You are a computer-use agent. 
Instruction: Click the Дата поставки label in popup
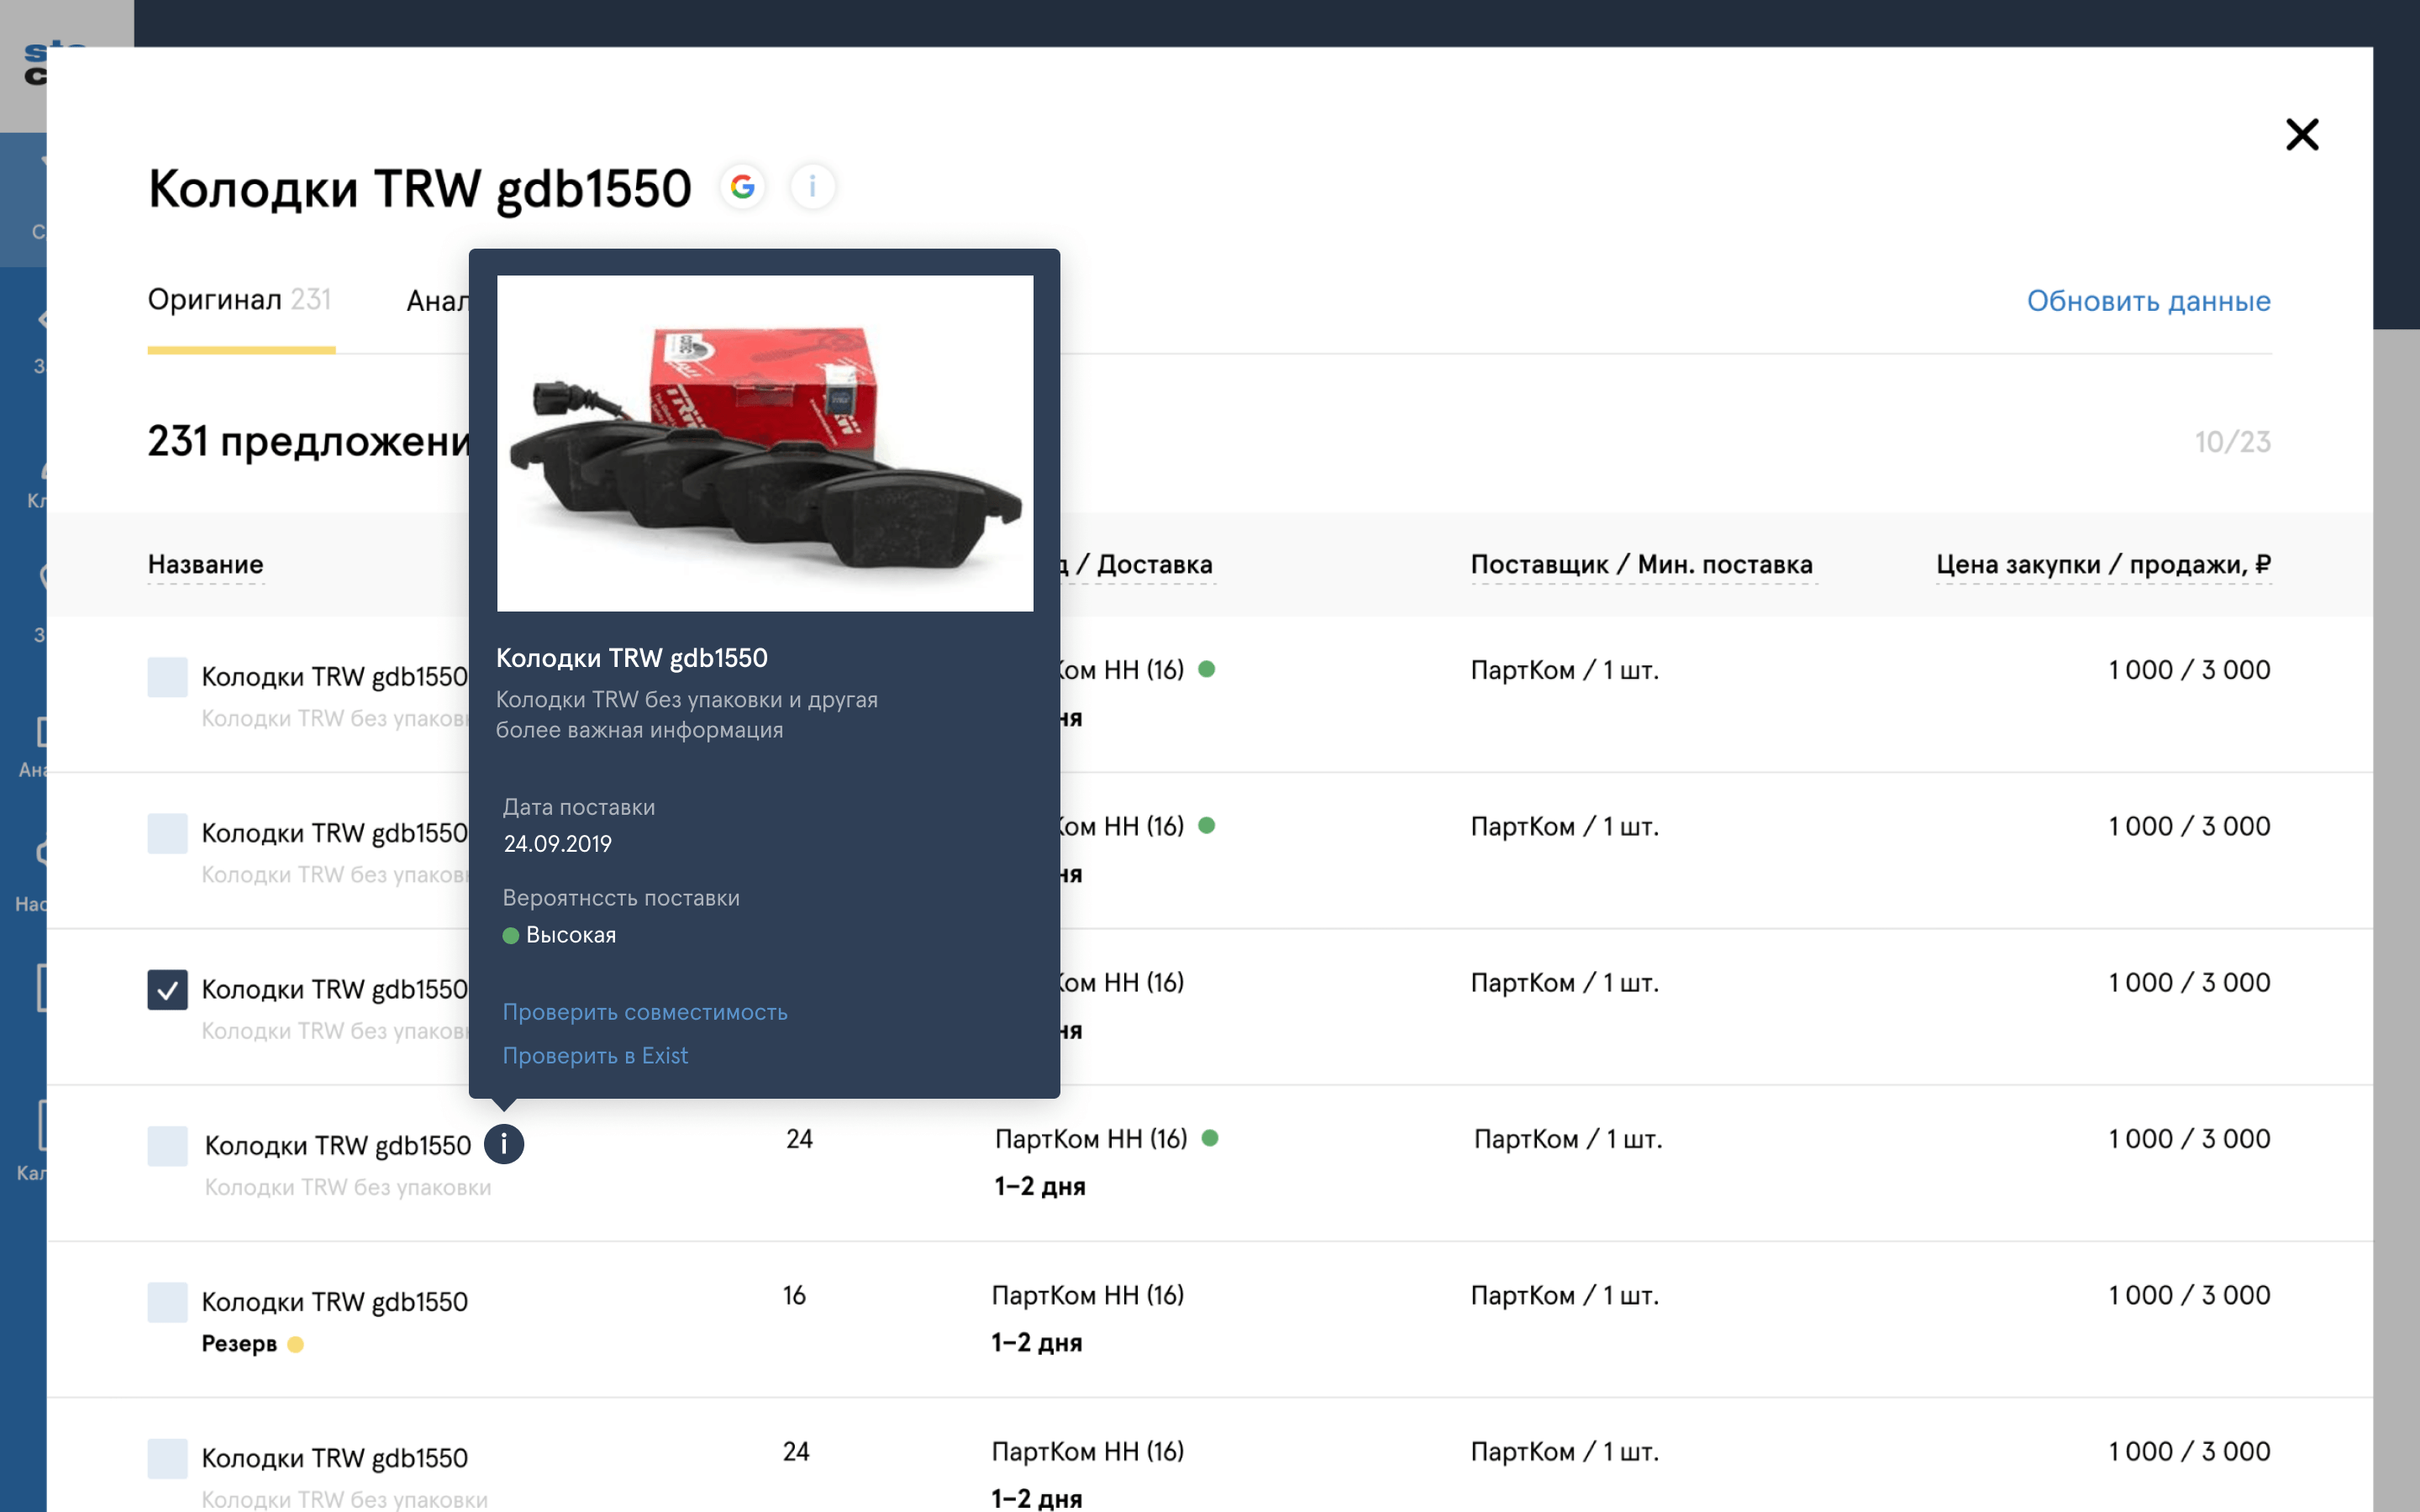(579, 807)
